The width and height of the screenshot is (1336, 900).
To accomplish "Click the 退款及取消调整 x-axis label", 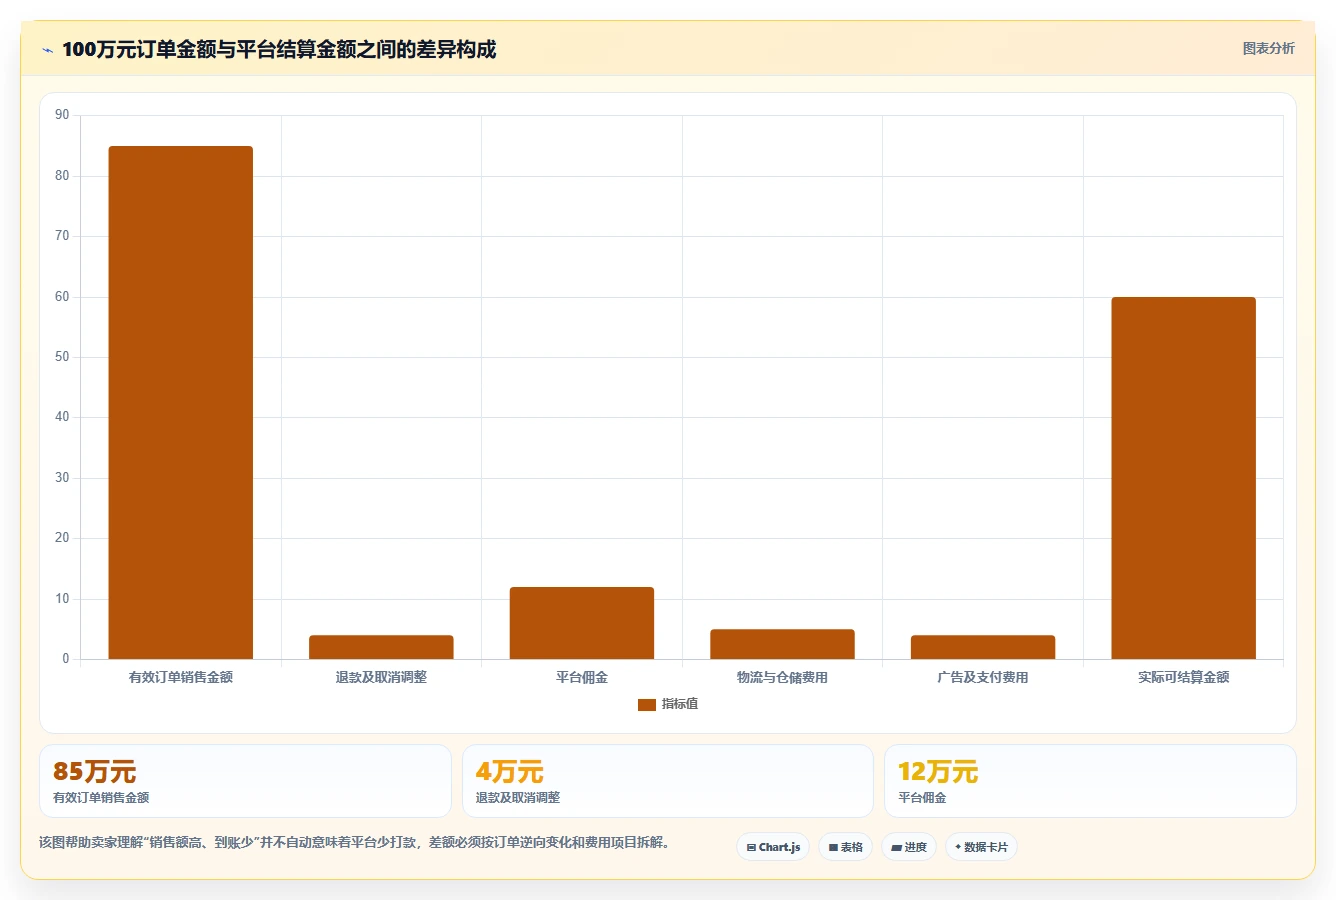I will click(x=381, y=677).
